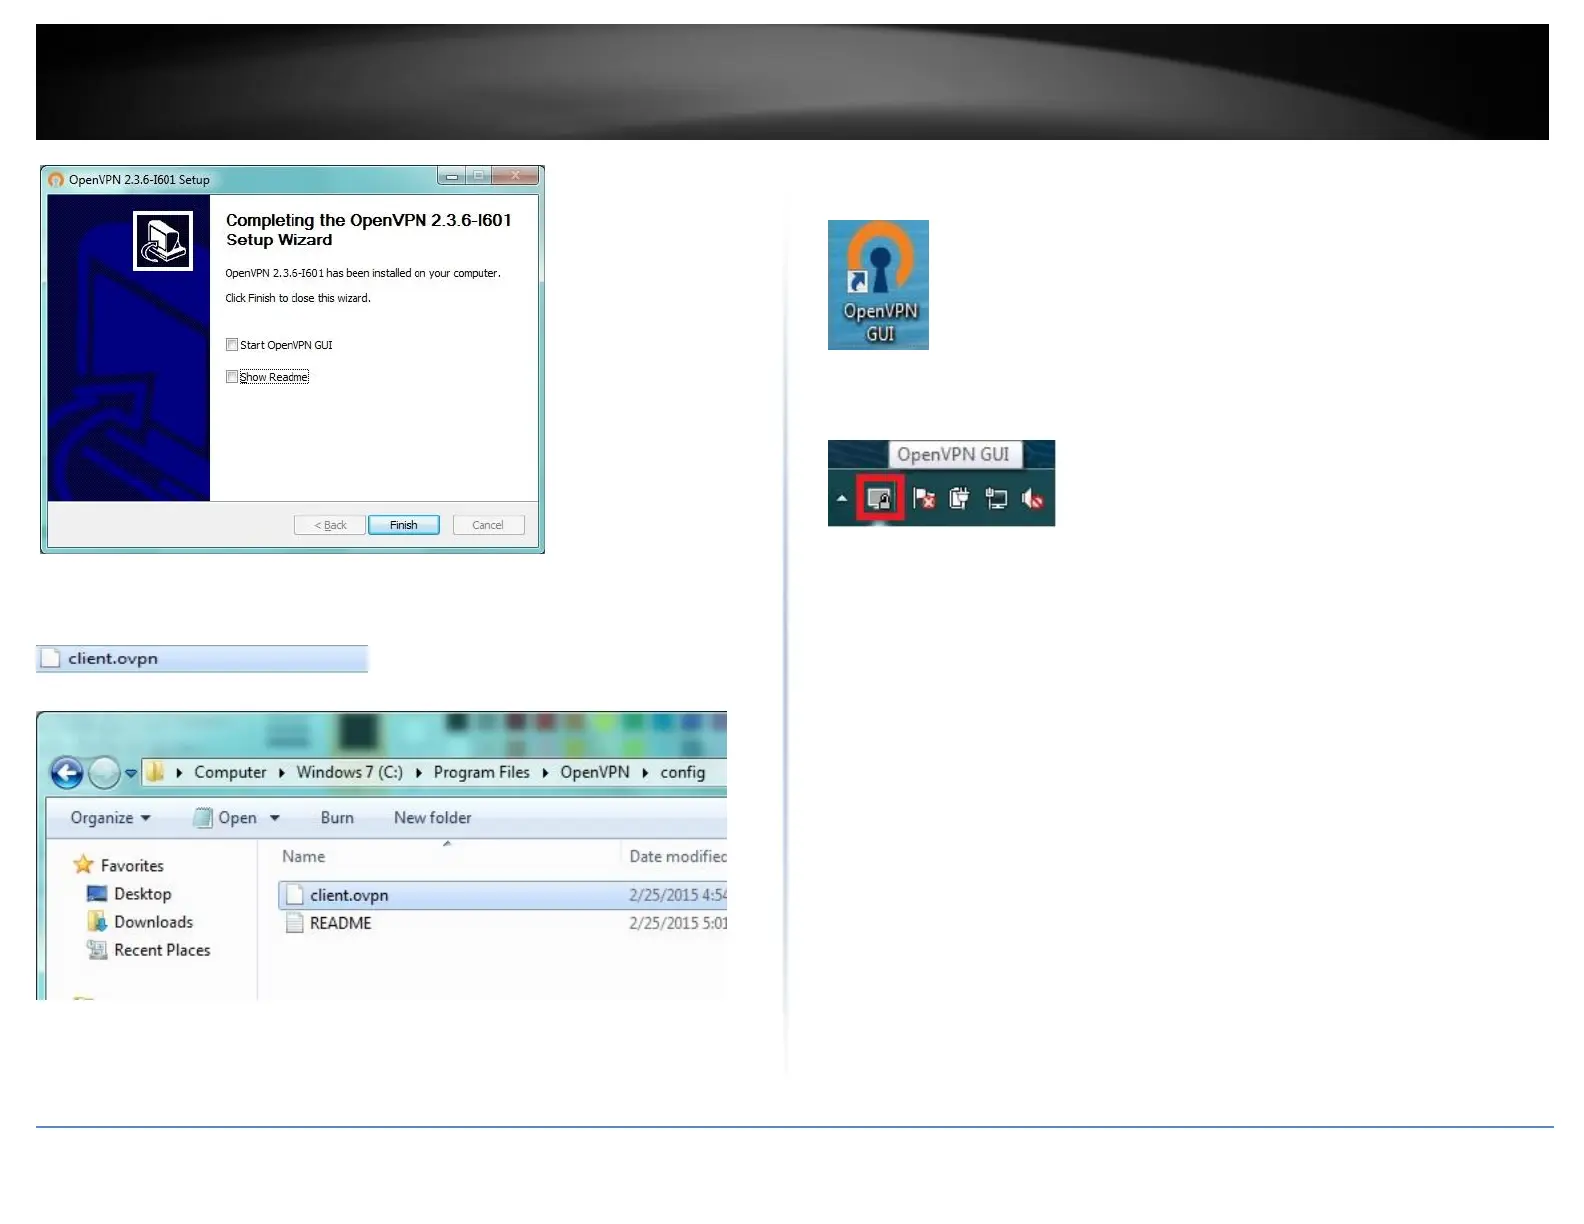Expand the arrow before config breadcrumb
Viewport: 1584px width, 1224px height.
645,773
